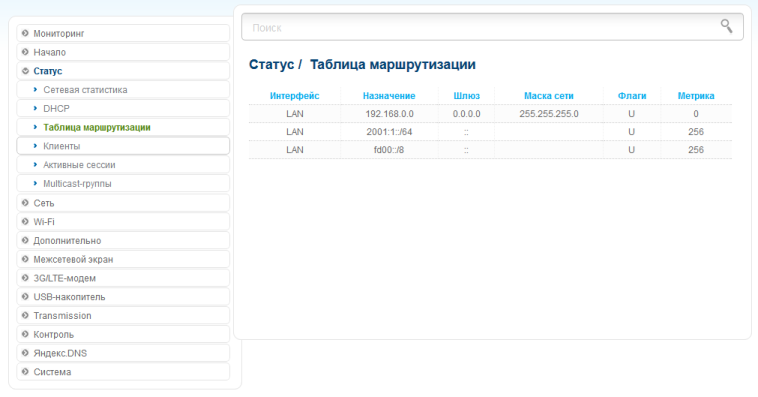Open the Контроль menu item

[123, 335]
